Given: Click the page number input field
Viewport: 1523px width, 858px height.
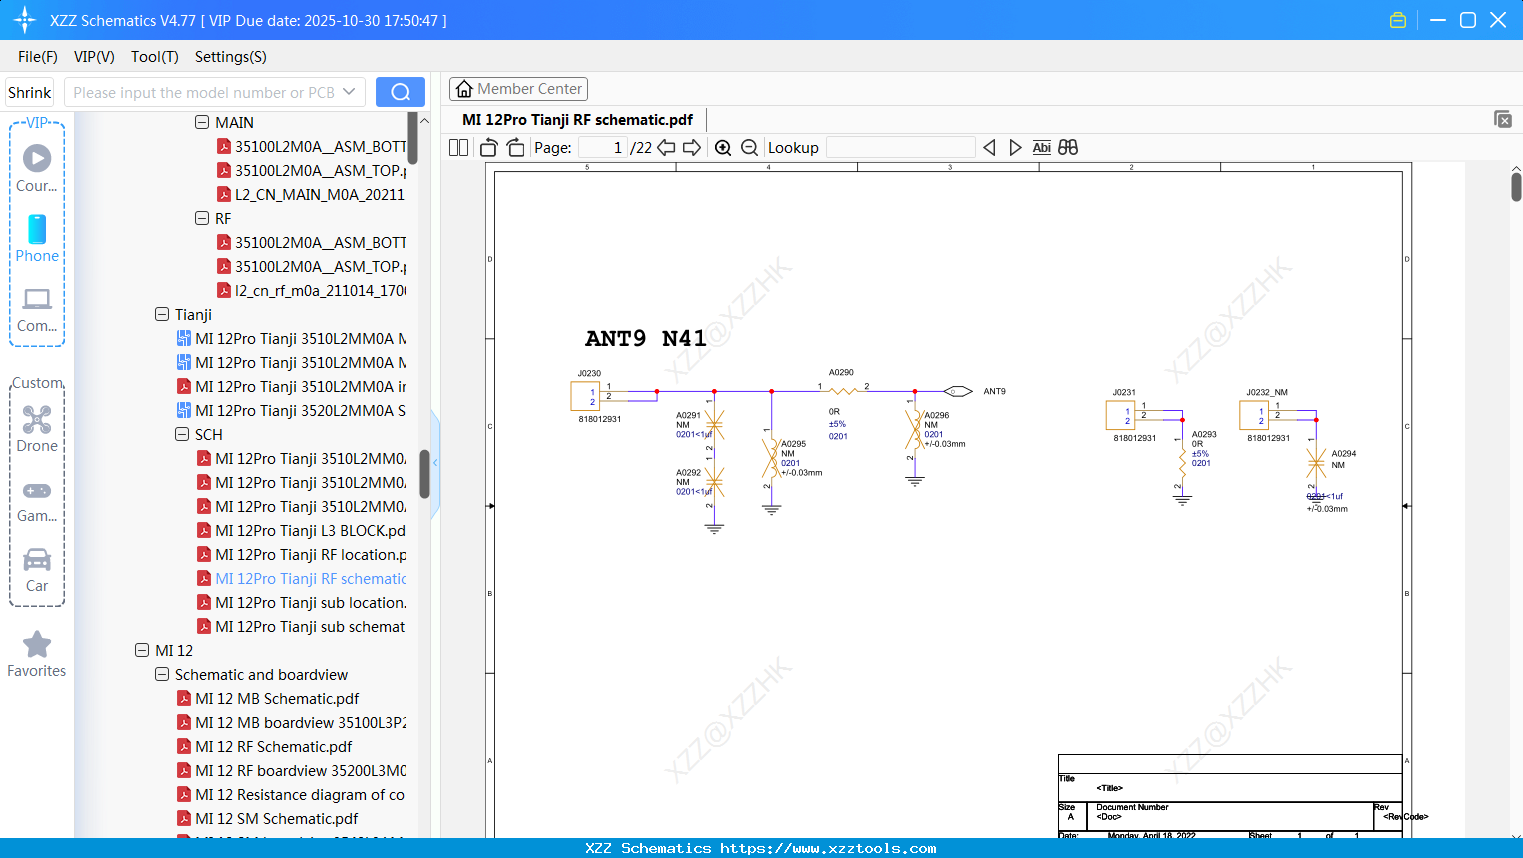Looking at the screenshot, I should pyautogui.click(x=601, y=147).
